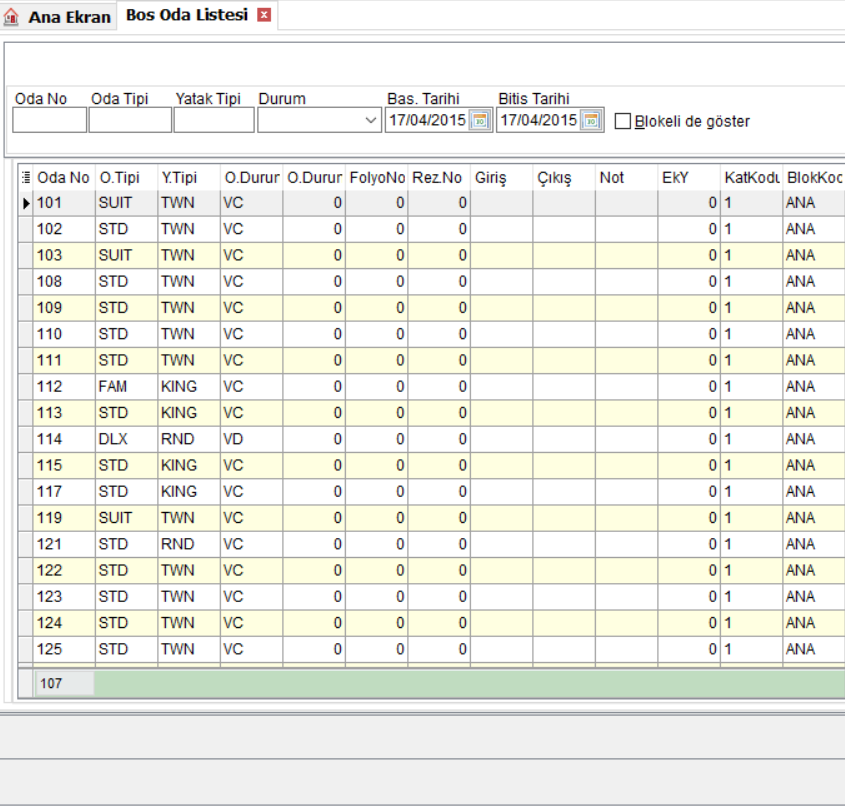845x806 pixels.
Task: Click the Çıkış column header
Action: coord(564,177)
